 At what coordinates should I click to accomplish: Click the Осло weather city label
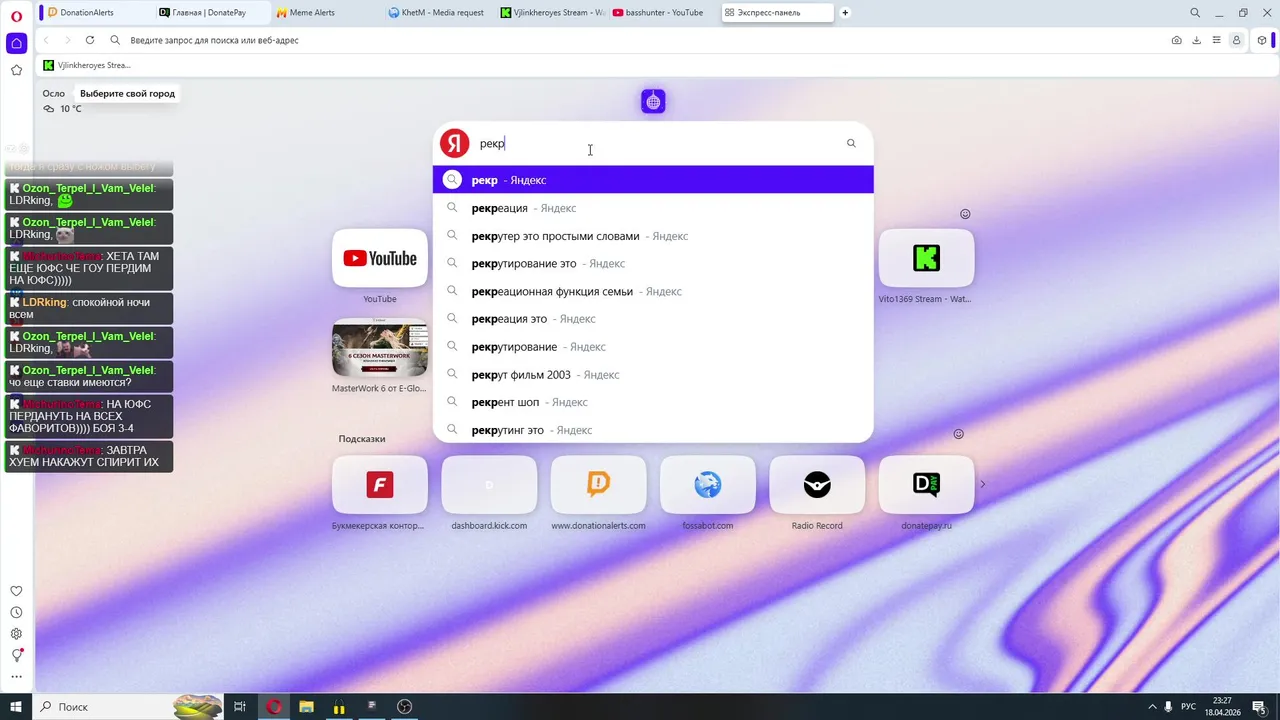pos(53,93)
